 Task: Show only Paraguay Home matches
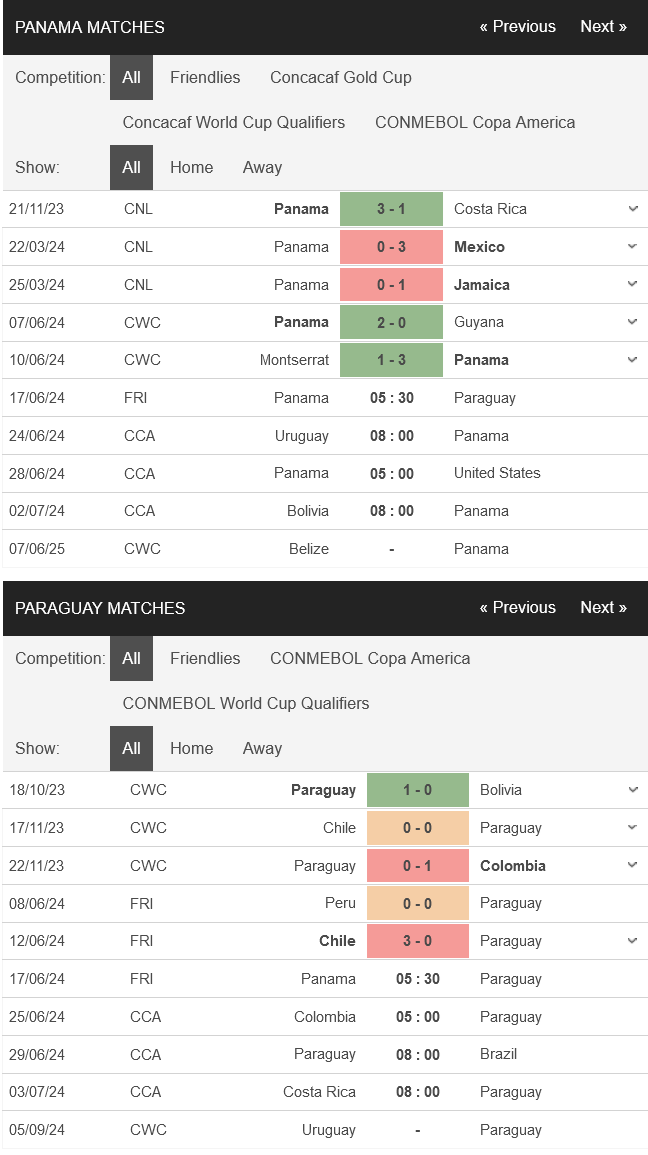coord(191,748)
